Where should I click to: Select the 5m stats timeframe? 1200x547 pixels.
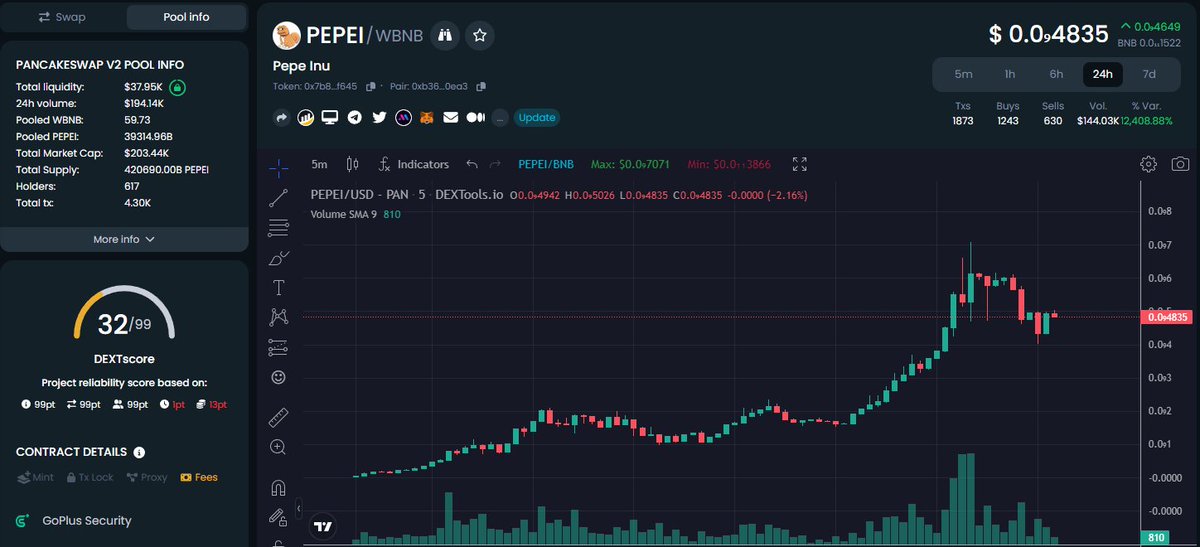point(963,74)
